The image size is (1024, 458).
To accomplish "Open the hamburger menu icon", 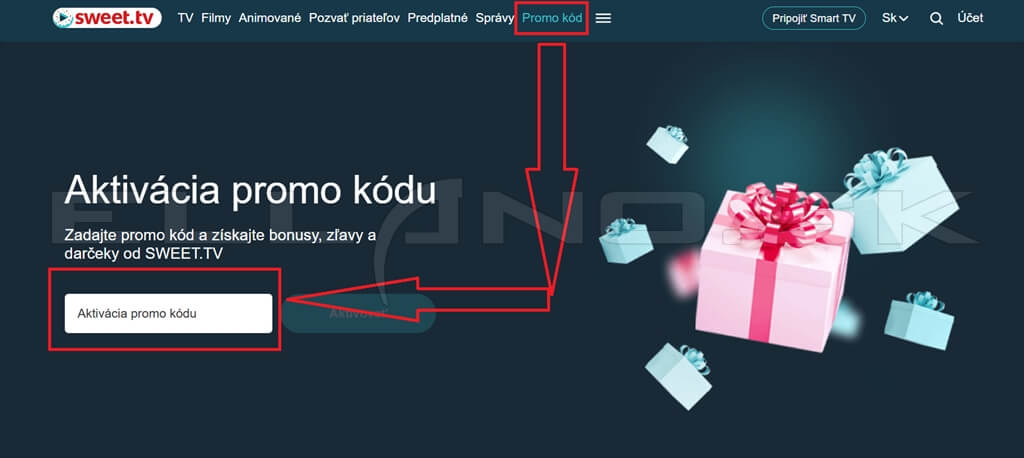I will [603, 18].
